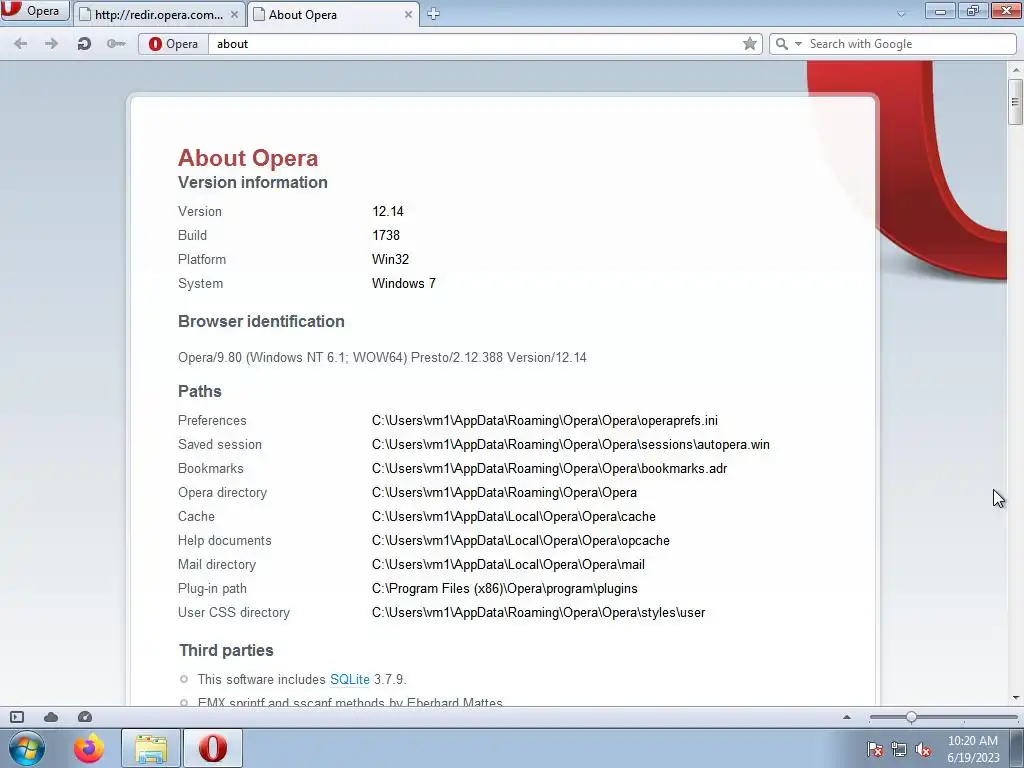Click the network tray icon
This screenshot has height=768, width=1024.
point(899,750)
